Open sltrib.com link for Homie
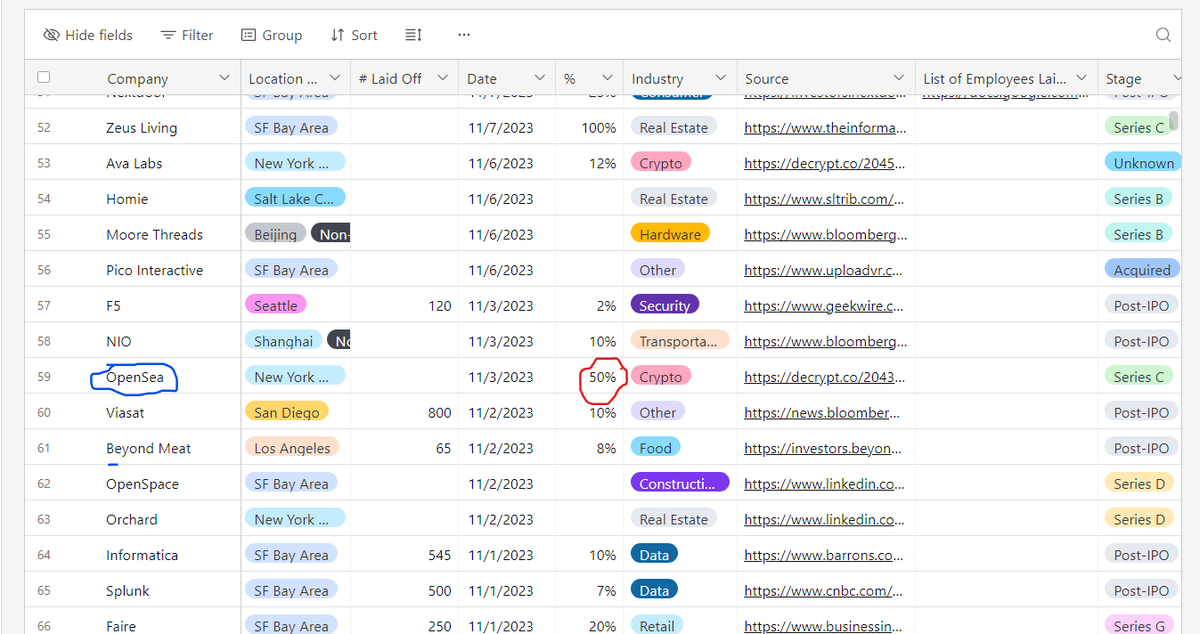Image resolution: width=1200 pixels, height=634 pixels. click(x=824, y=199)
